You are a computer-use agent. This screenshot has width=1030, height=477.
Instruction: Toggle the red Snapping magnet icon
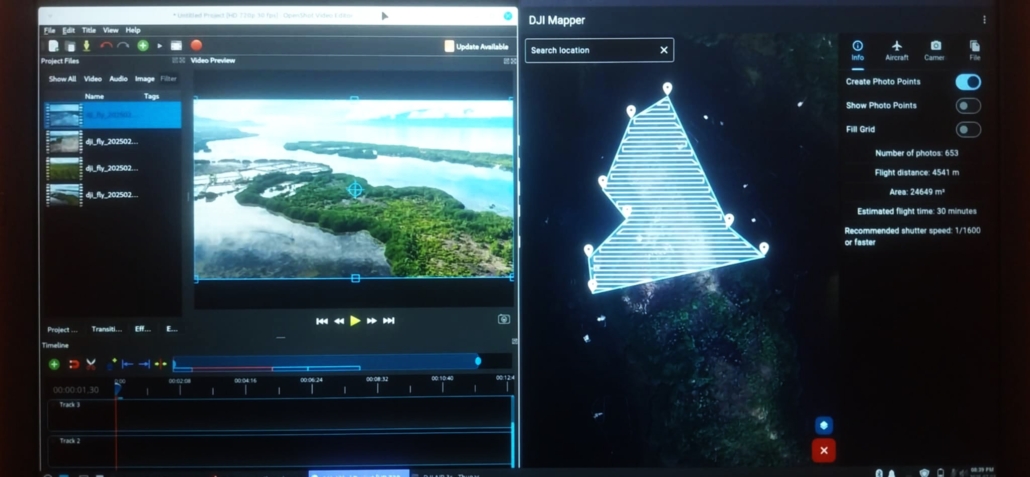(x=74, y=364)
